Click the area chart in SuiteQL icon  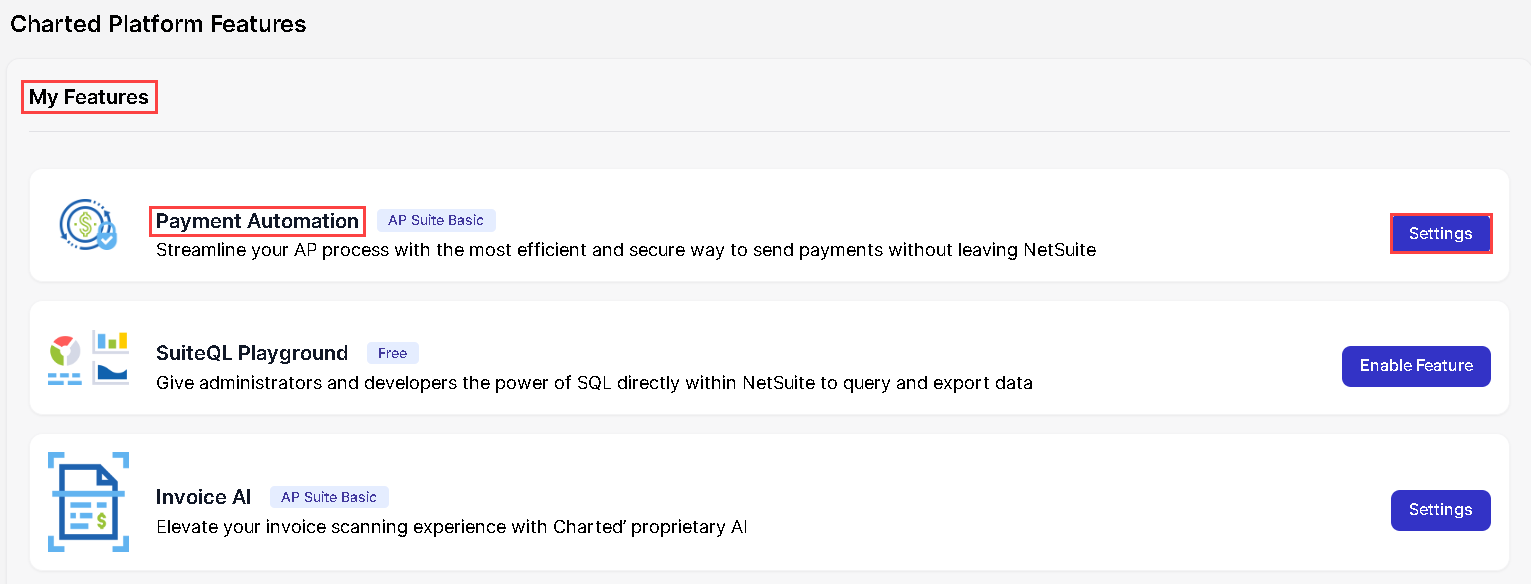click(x=111, y=373)
